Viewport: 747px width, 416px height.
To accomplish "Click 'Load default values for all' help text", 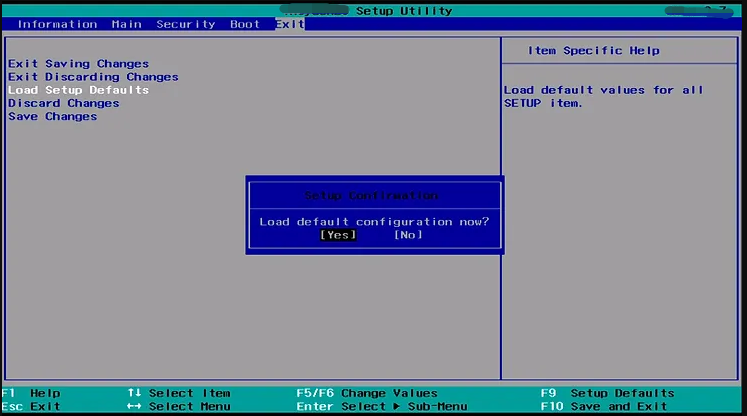I will pyautogui.click(x=604, y=90).
